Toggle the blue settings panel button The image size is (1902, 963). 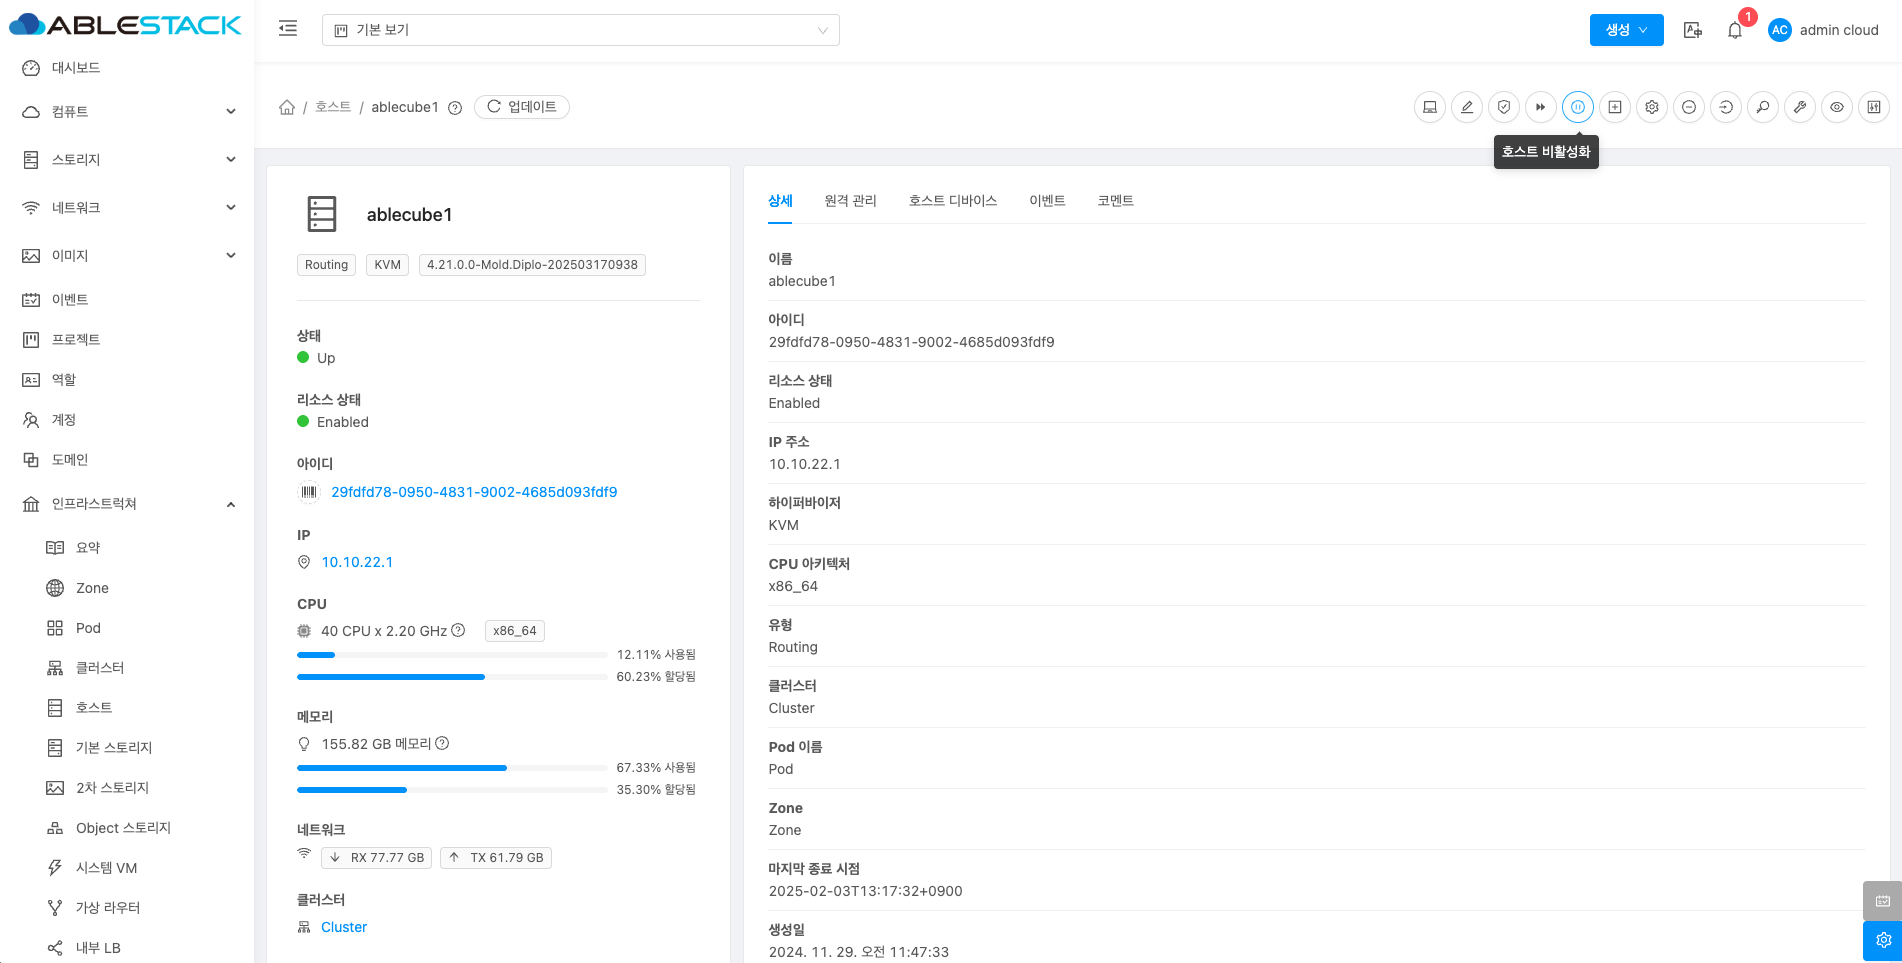[1882, 940]
